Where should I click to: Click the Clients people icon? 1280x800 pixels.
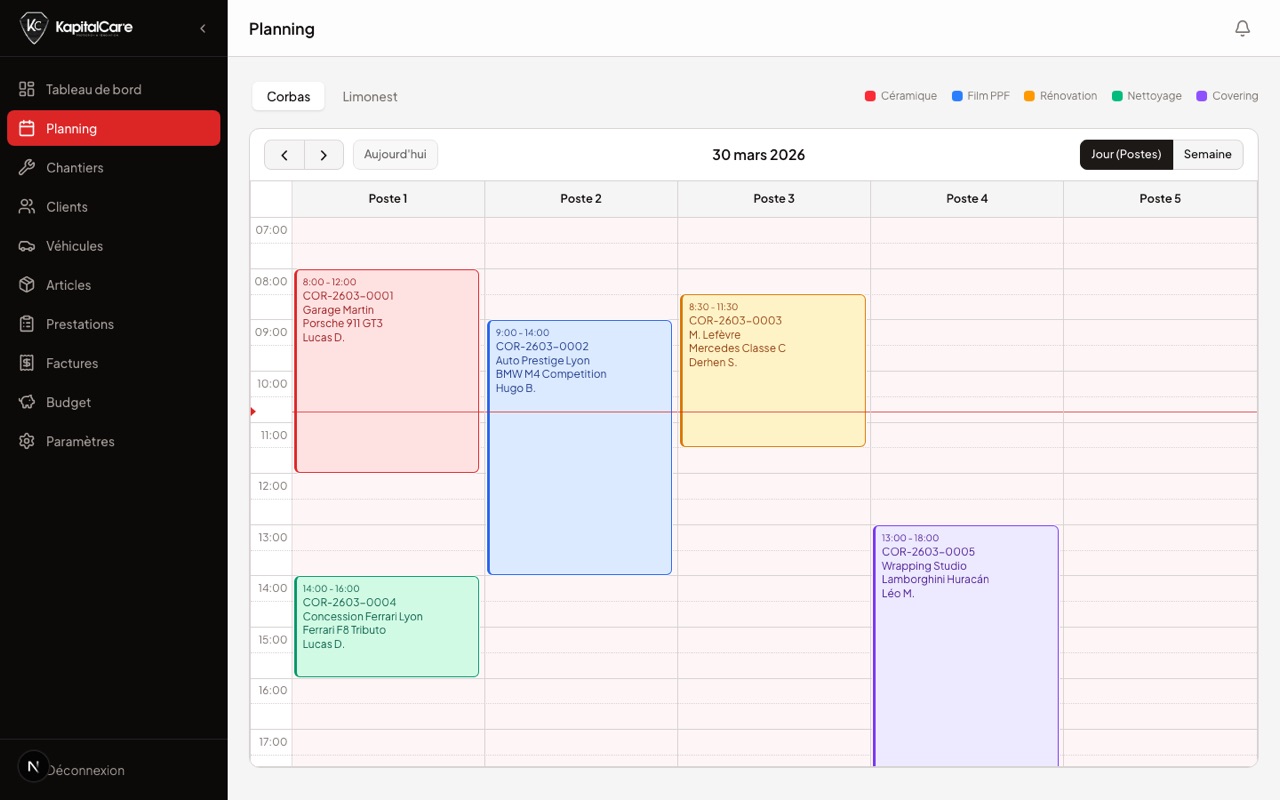27,206
